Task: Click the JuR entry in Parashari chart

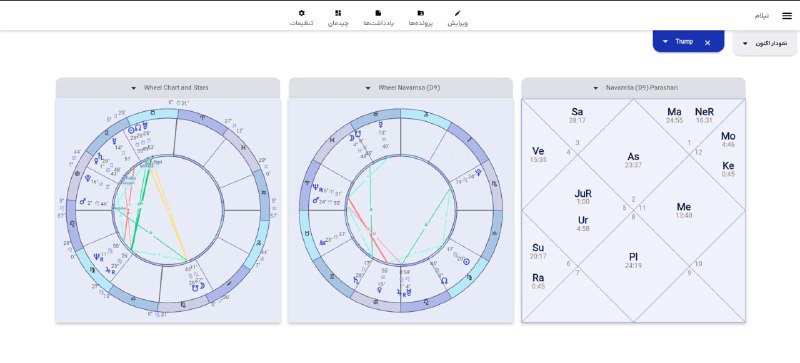Action: pyautogui.click(x=583, y=193)
